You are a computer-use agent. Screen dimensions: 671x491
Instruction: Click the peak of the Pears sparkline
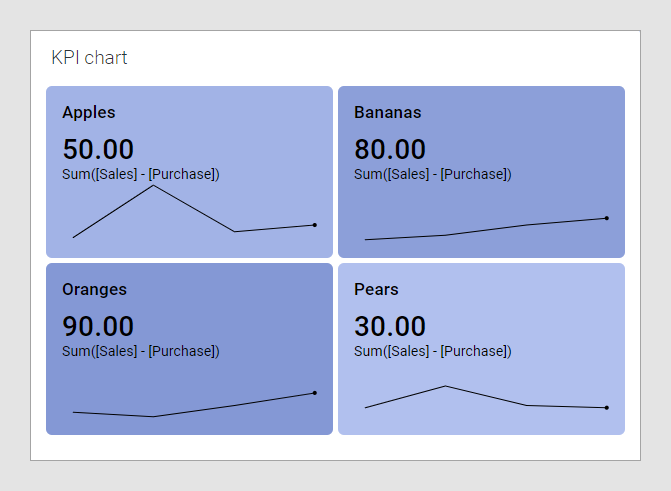(x=446, y=386)
